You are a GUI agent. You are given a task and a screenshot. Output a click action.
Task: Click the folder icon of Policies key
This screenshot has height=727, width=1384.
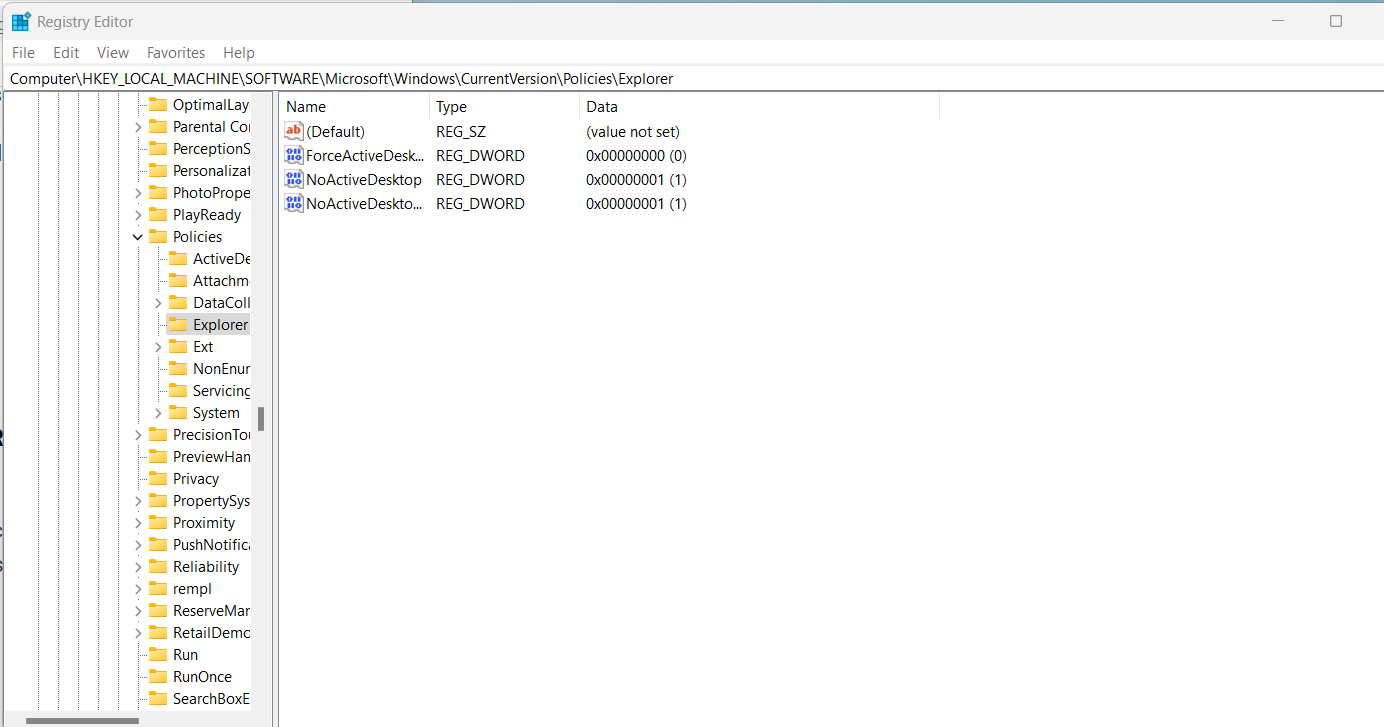pyautogui.click(x=158, y=236)
